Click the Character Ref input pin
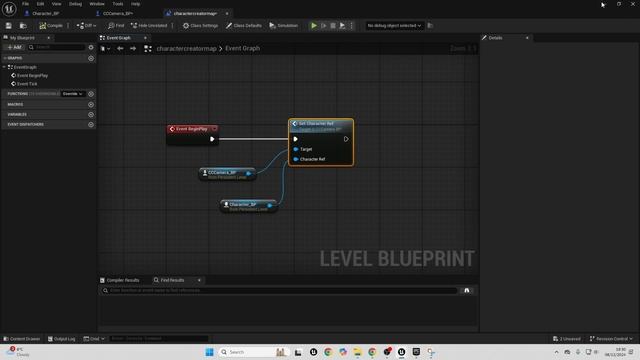The image size is (640, 360). coord(296,159)
